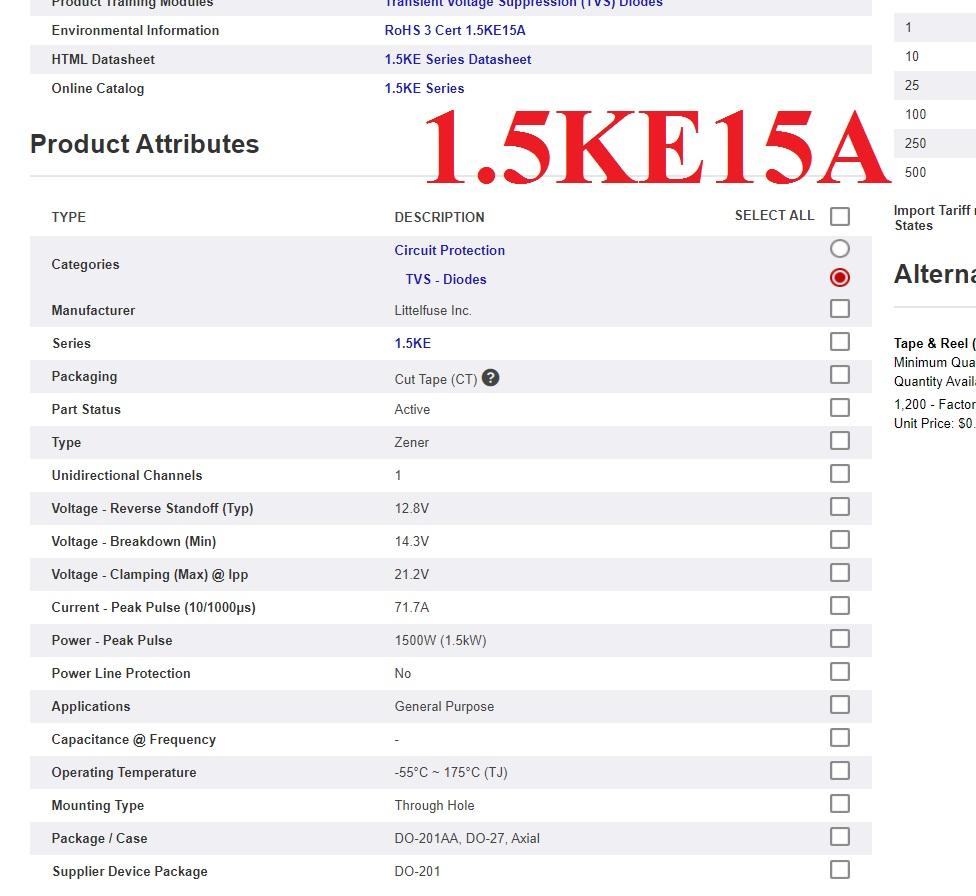This screenshot has height=896, width=976.
Task: Click the quantity 25 price row
Action: pos(935,85)
